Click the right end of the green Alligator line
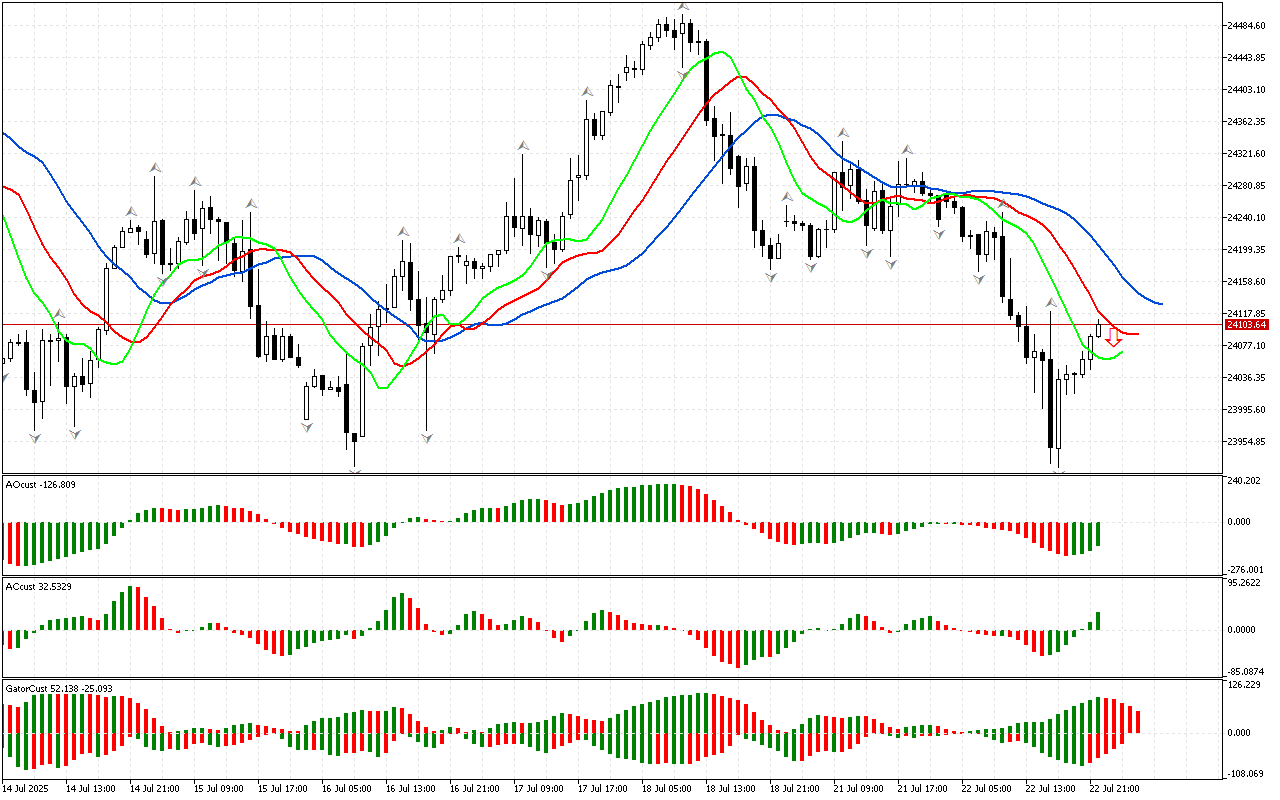This screenshot has height=800, width=1280. (x=1122, y=352)
